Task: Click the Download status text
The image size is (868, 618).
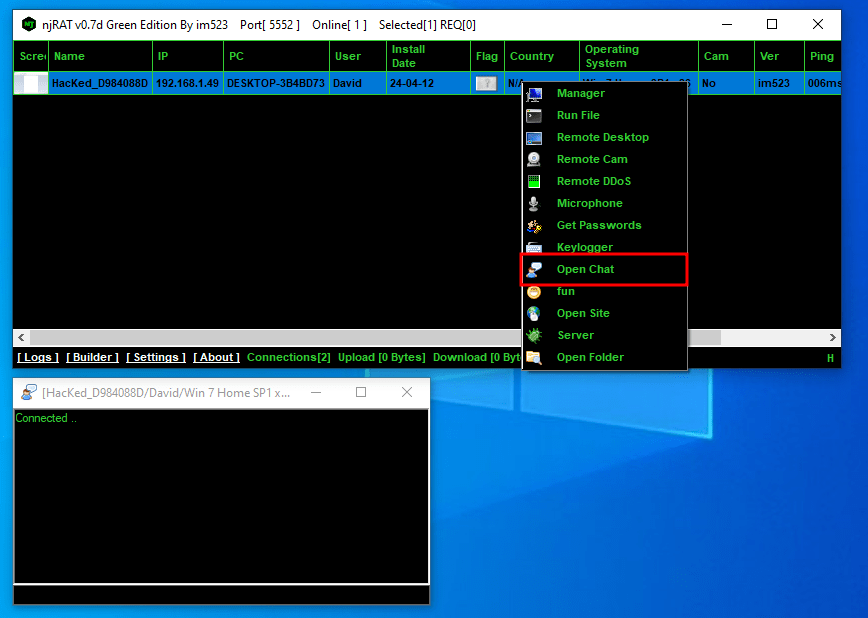Action: 477,357
